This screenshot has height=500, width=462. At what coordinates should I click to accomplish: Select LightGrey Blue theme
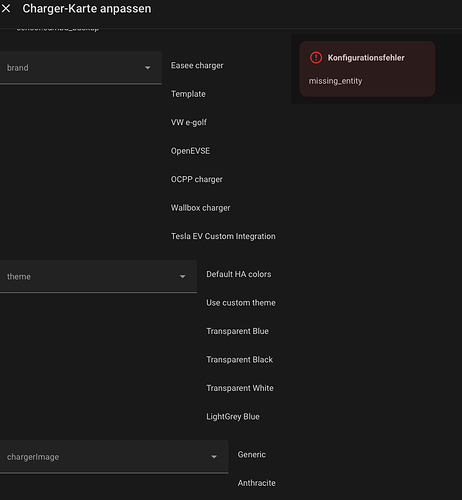point(233,416)
